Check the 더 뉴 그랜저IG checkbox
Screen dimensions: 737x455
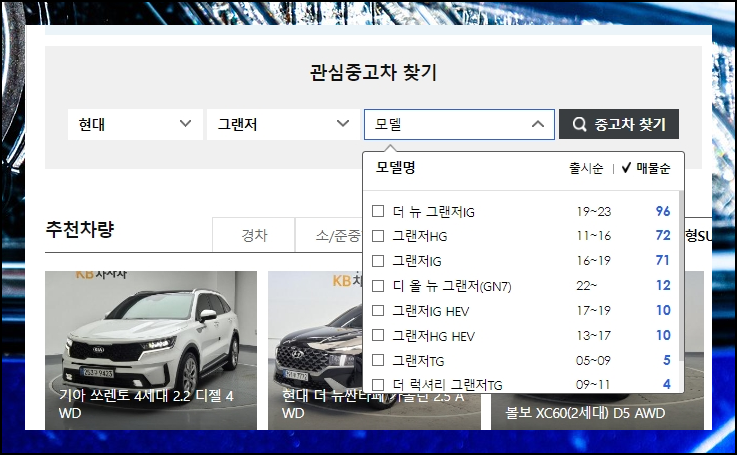pos(378,211)
